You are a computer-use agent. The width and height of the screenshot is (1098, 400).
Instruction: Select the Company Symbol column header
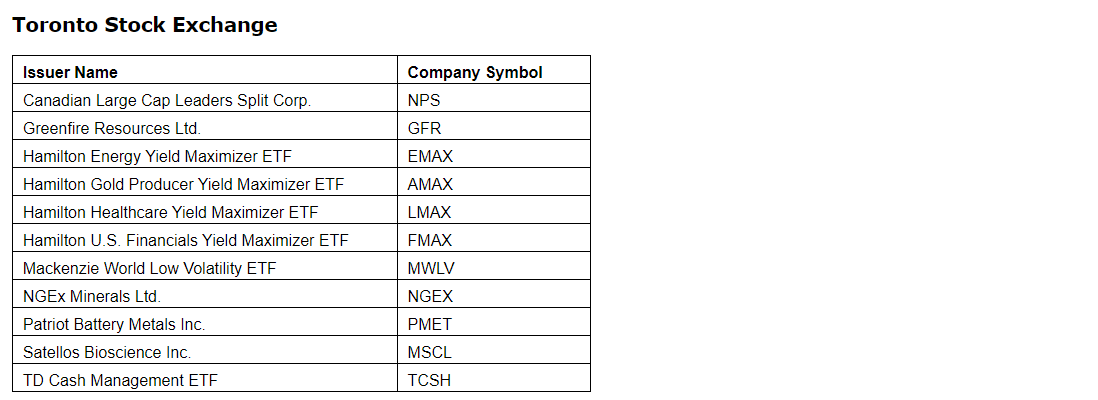tap(475, 72)
